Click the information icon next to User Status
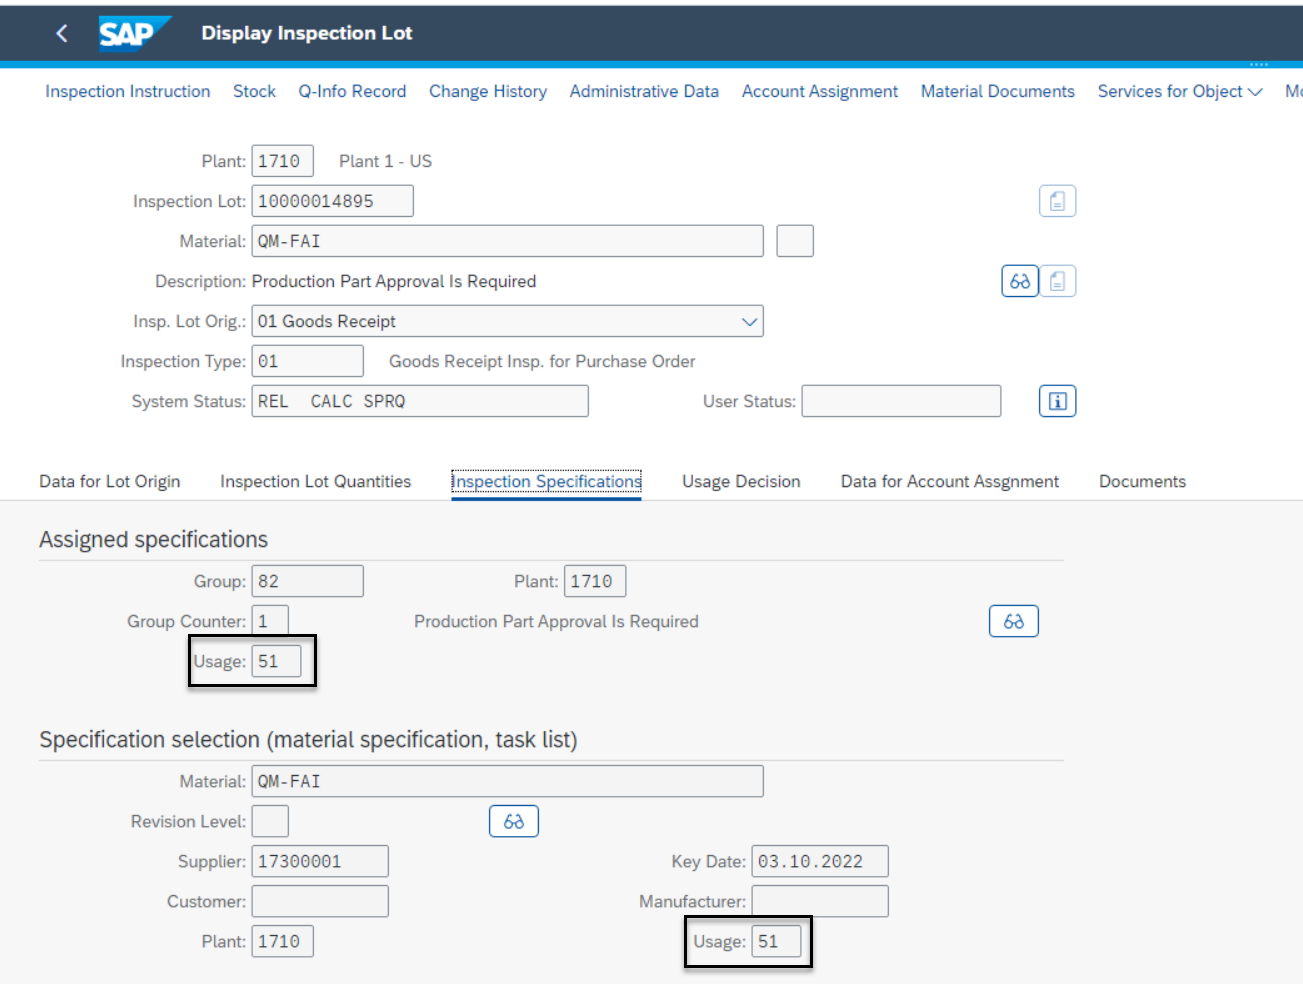The width and height of the screenshot is (1303, 984). point(1057,401)
